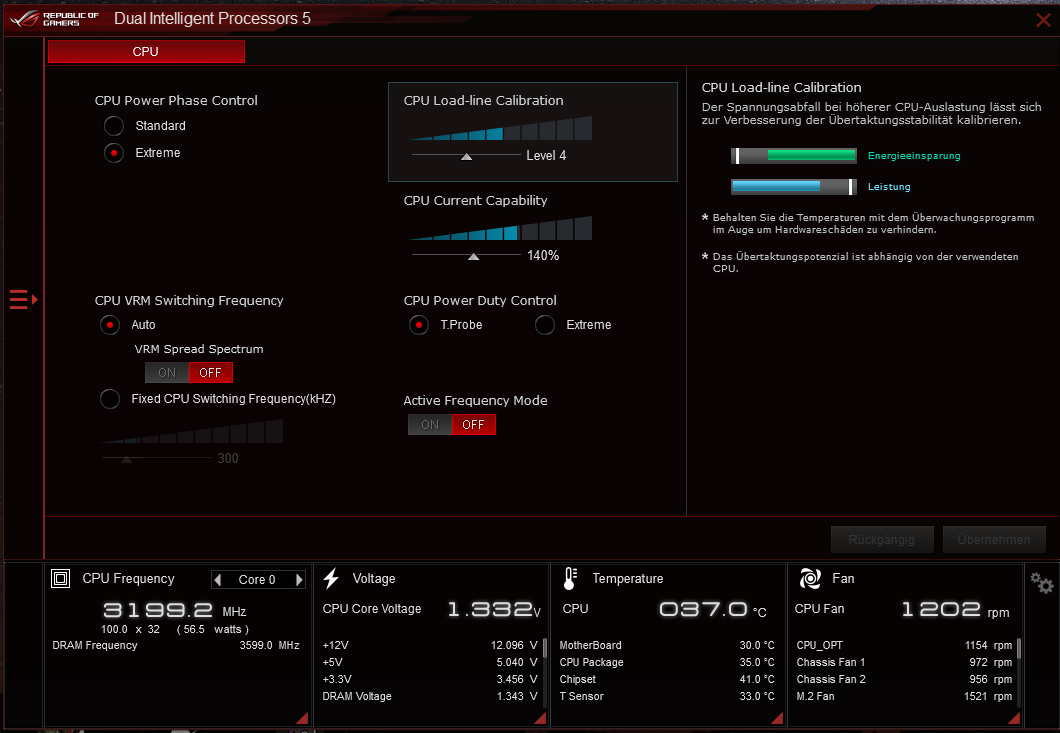
Task: Expand the Voltage panel corner triangle
Action: coord(540,718)
